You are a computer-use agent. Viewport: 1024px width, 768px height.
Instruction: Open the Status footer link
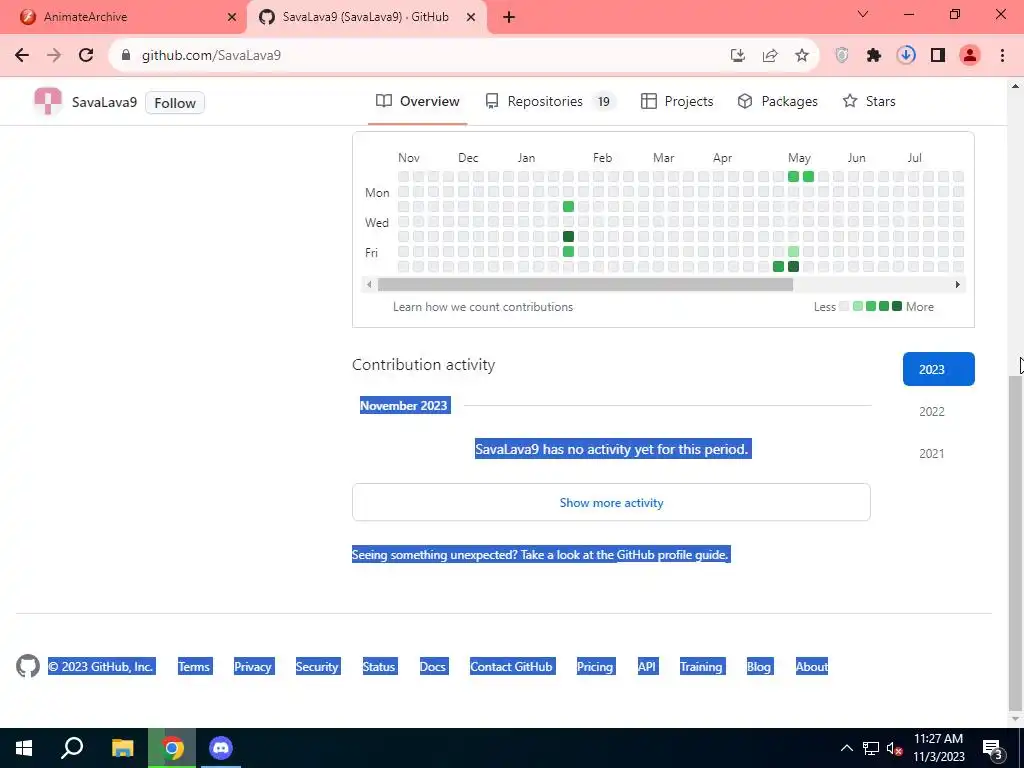379,667
